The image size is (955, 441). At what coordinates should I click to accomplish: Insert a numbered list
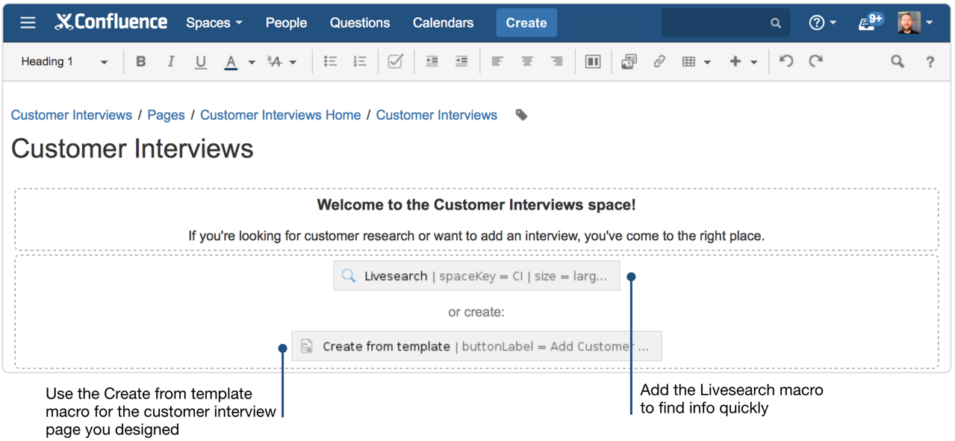coord(360,62)
